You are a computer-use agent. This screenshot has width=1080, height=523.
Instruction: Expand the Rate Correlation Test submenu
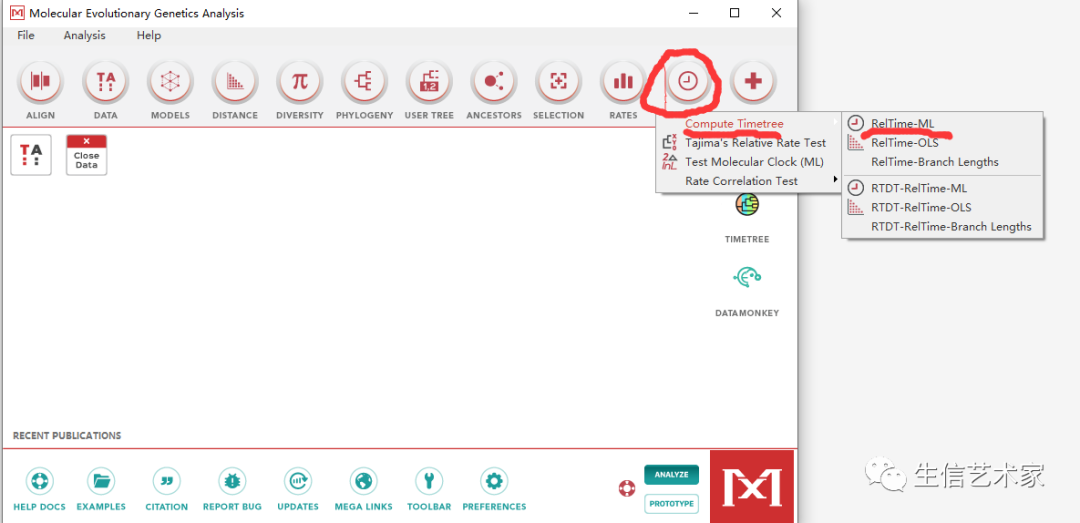coord(749,181)
